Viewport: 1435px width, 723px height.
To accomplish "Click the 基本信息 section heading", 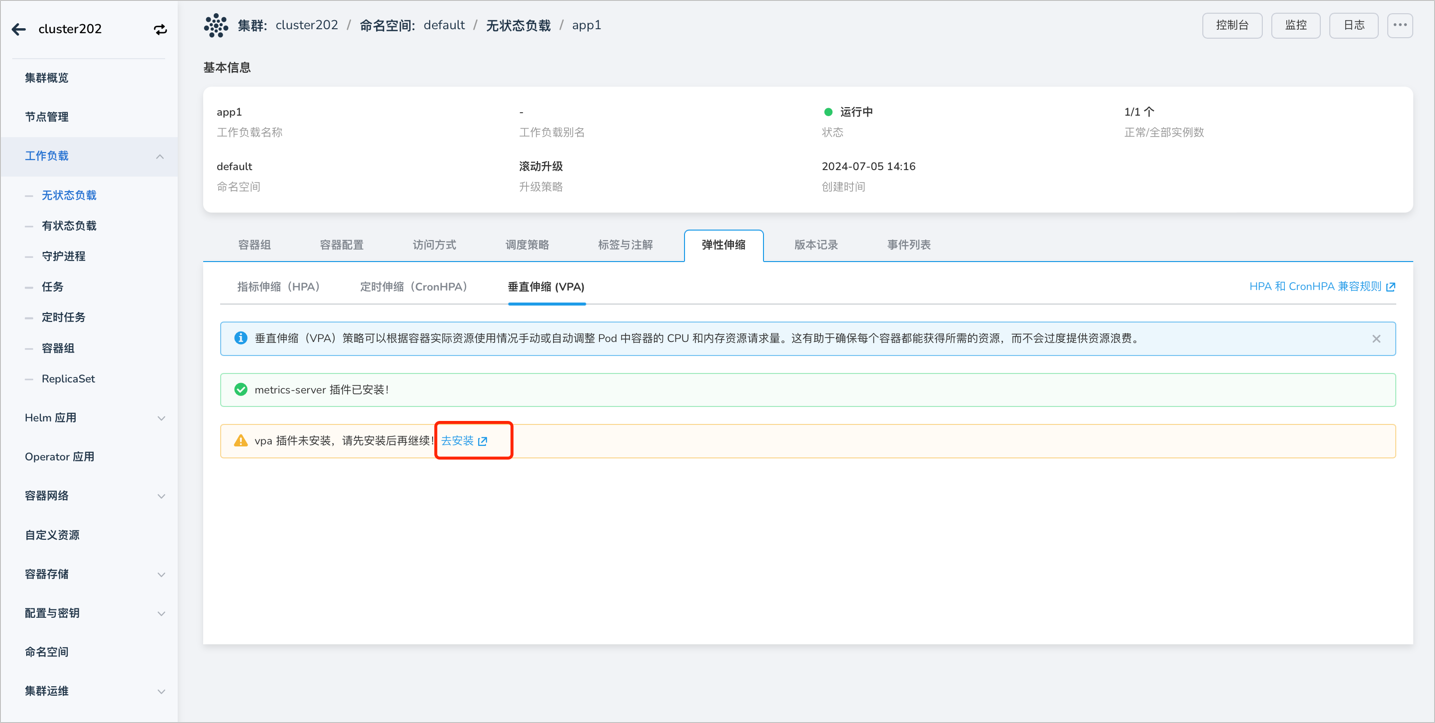I will pos(227,68).
